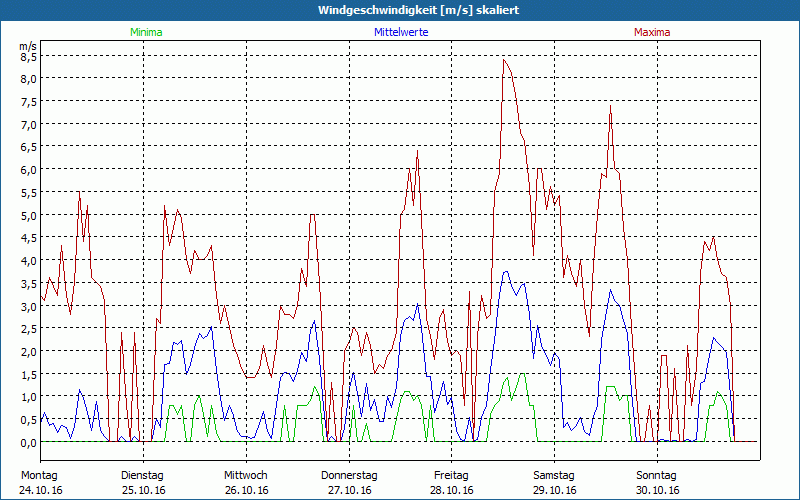The width and height of the screenshot is (800, 500).
Task: Click the 1,0 value on the y-axis
Action: point(28,397)
